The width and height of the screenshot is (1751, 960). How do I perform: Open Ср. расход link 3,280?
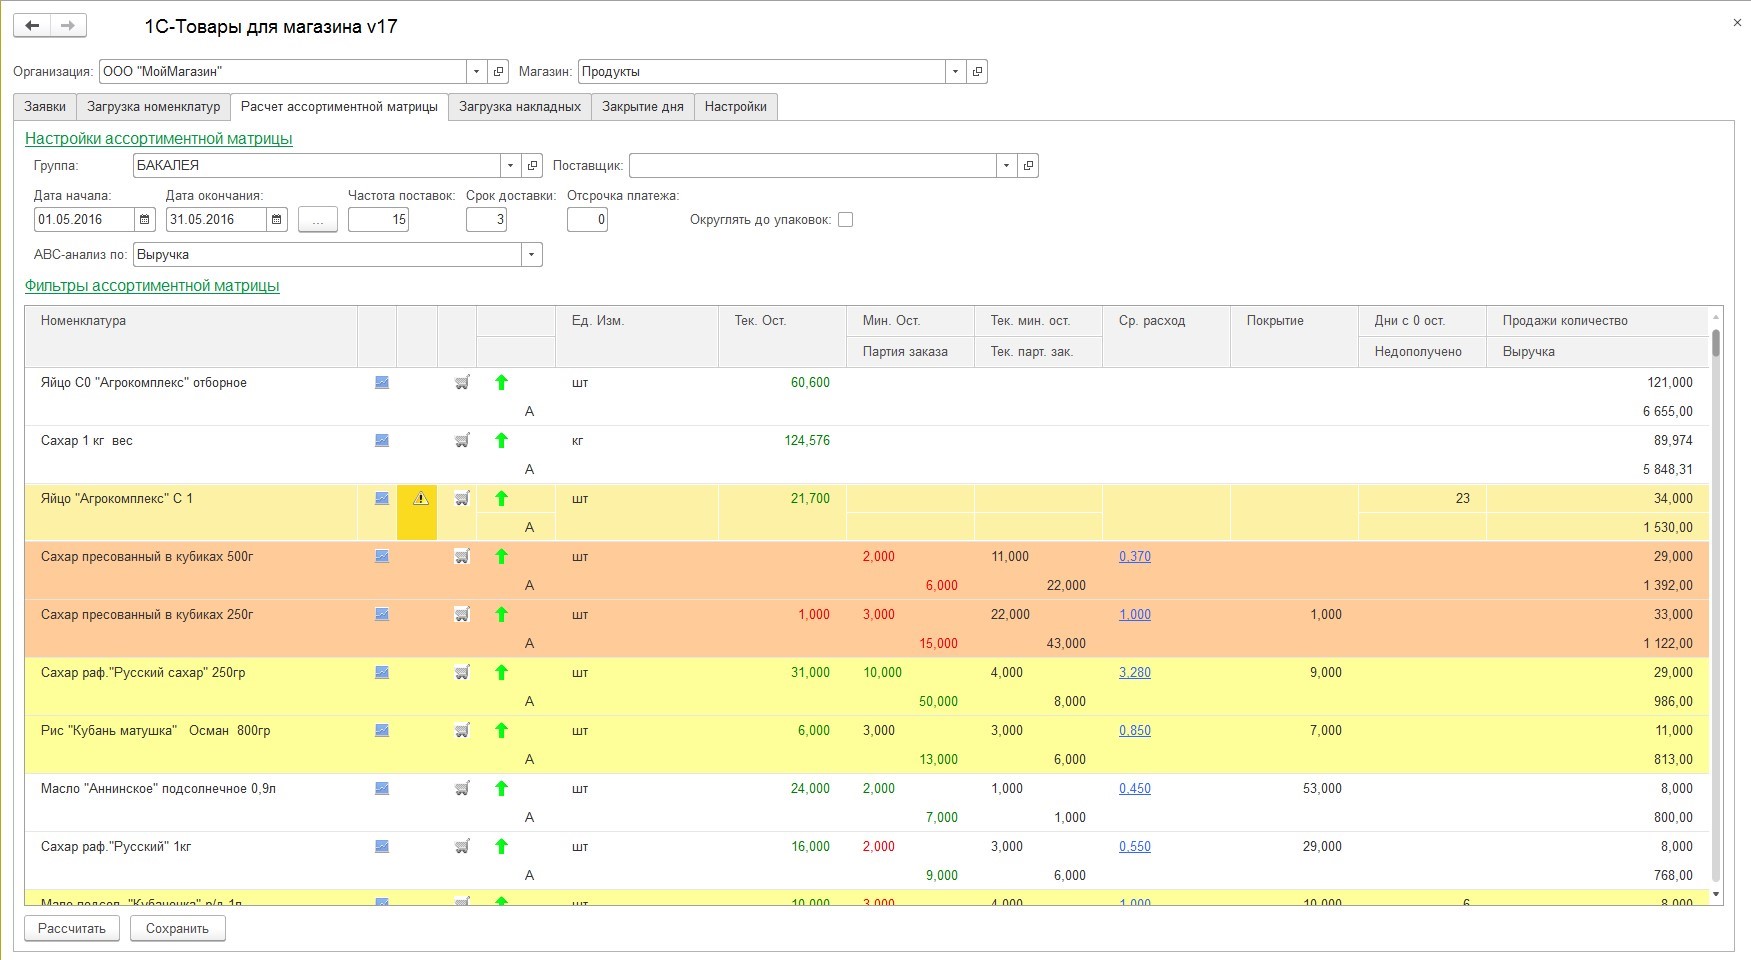pyautogui.click(x=1135, y=672)
